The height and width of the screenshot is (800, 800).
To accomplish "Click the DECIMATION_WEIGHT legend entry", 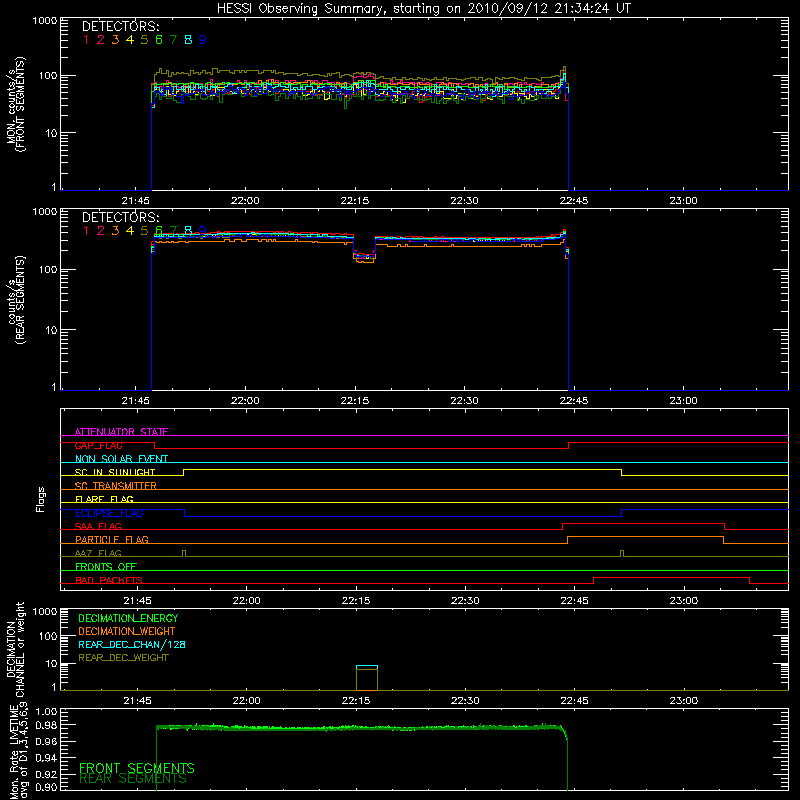I will click(127, 632).
